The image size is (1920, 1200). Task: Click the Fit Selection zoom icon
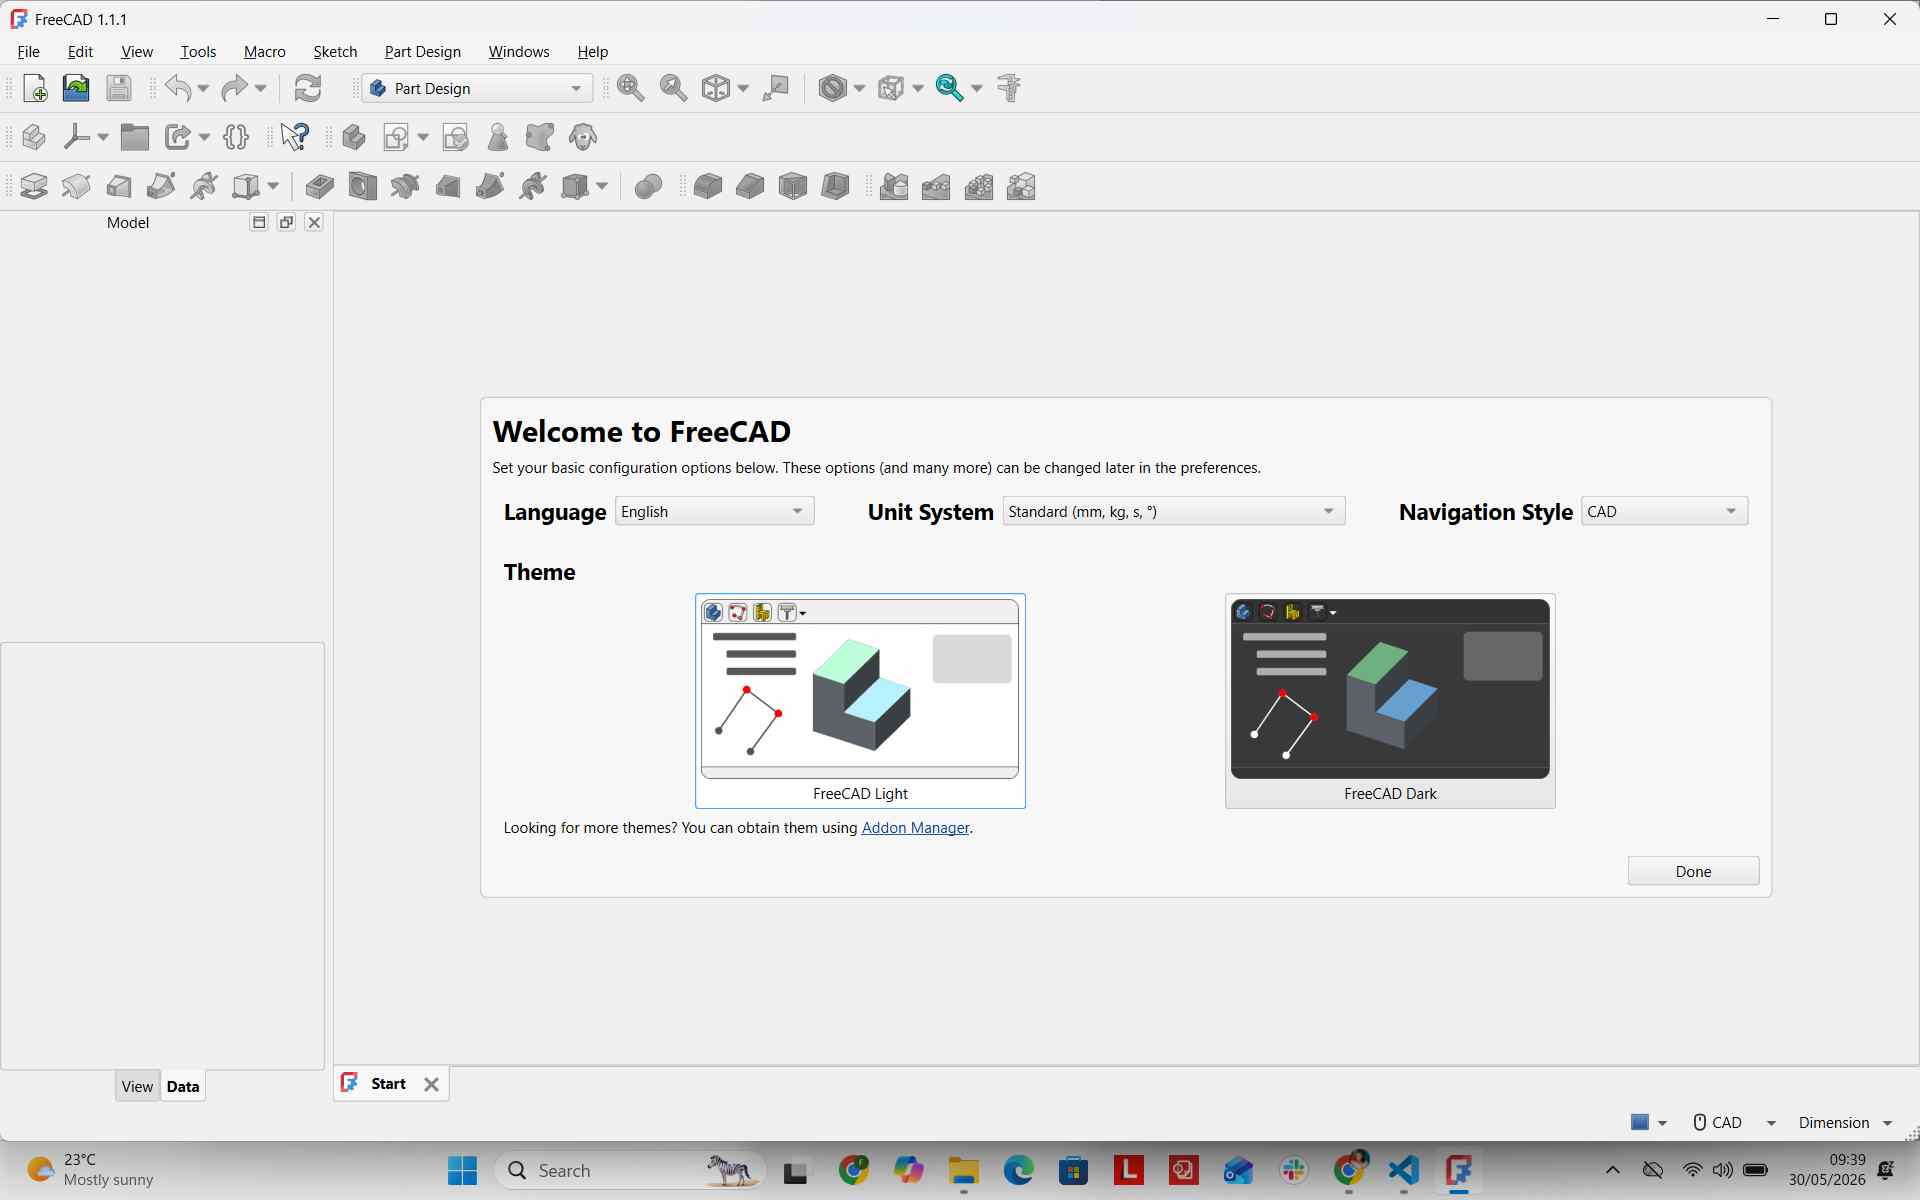click(674, 88)
